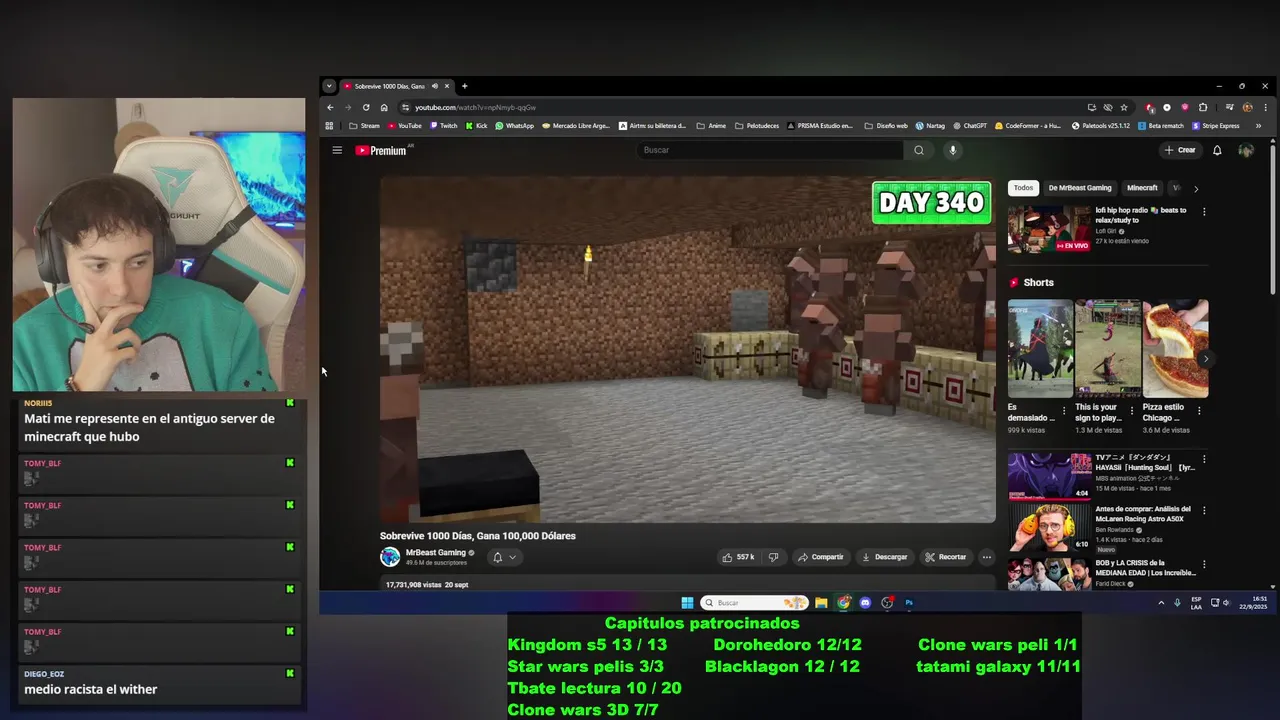The height and width of the screenshot is (720, 1280).
Task: Go back with browser back arrow
Action: click(x=330, y=107)
